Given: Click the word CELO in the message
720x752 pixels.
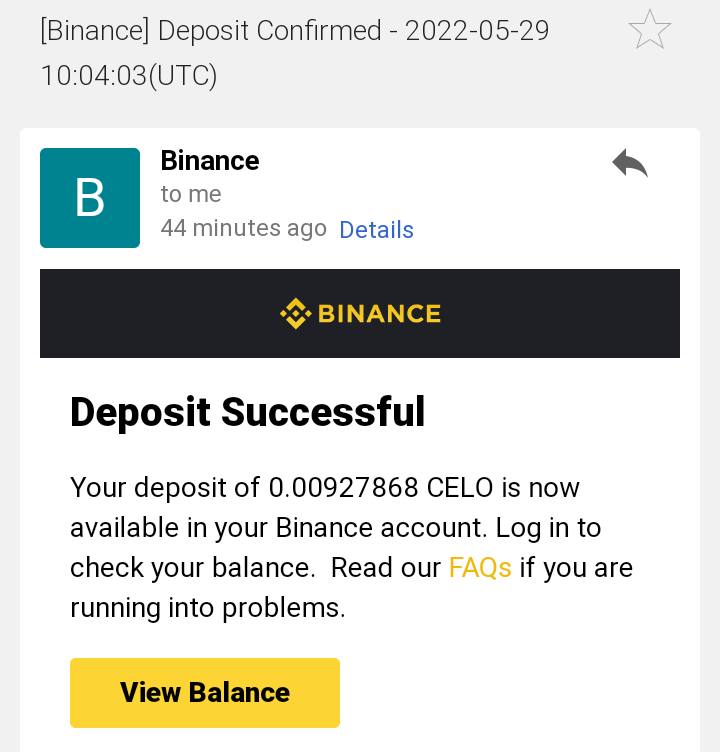Looking at the screenshot, I should (460, 488).
